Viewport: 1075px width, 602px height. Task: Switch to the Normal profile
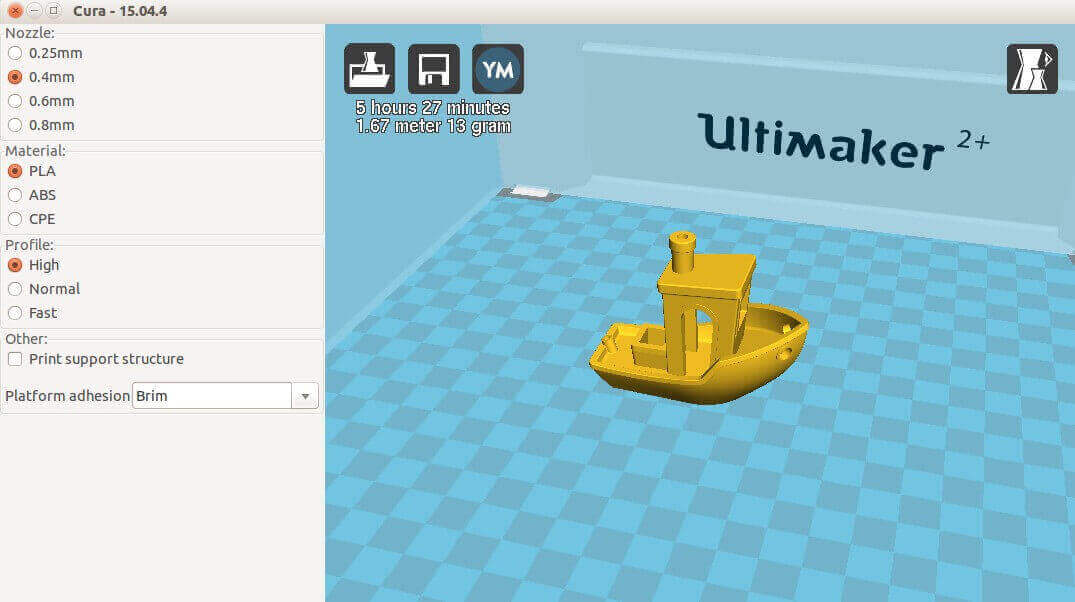(x=15, y=289)
